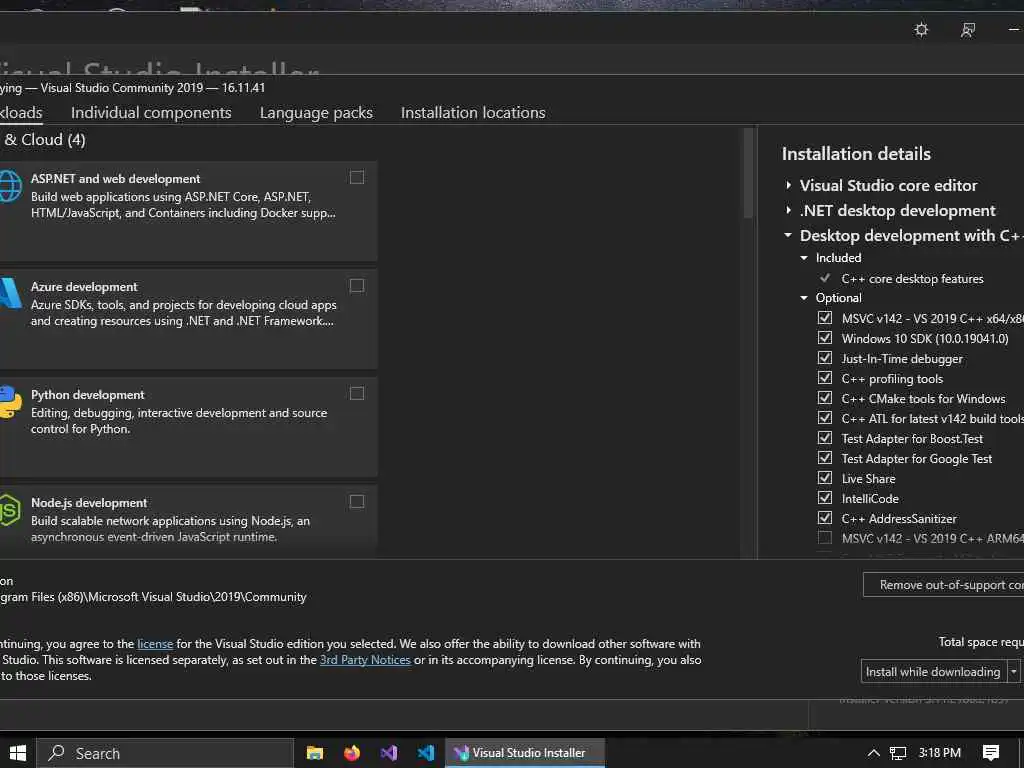This screenshot has width=1024, height=768.
Task: Switch to Installation locations tab
Action: [473, 112]
